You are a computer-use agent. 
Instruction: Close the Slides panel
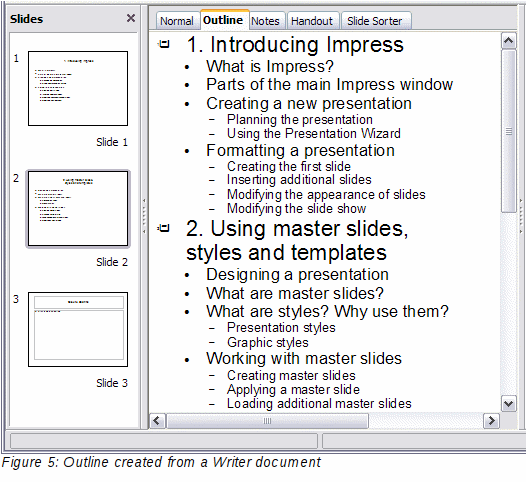point(131,18)
